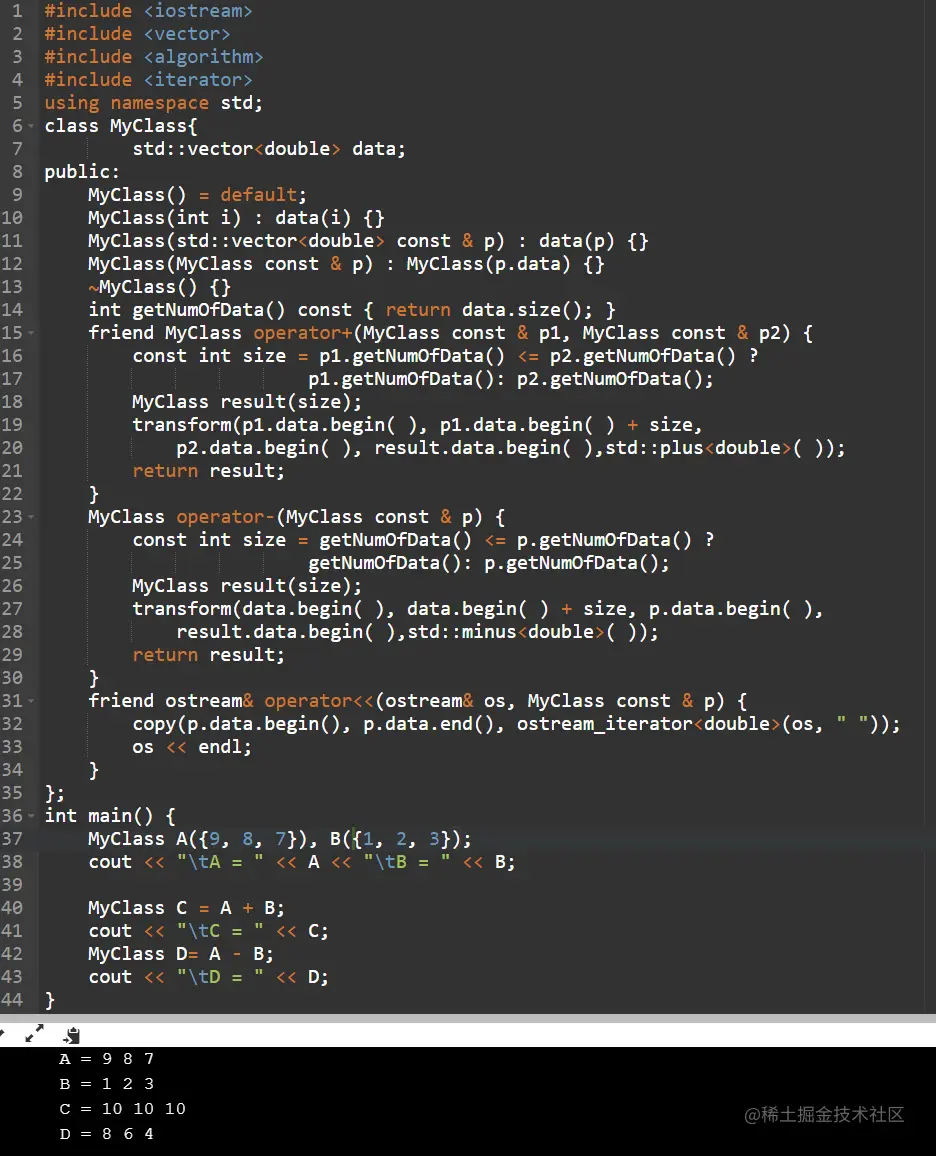Collapse the operator<< function fold arrow
Screen dimensions: 936x1156
pos(31,701)
